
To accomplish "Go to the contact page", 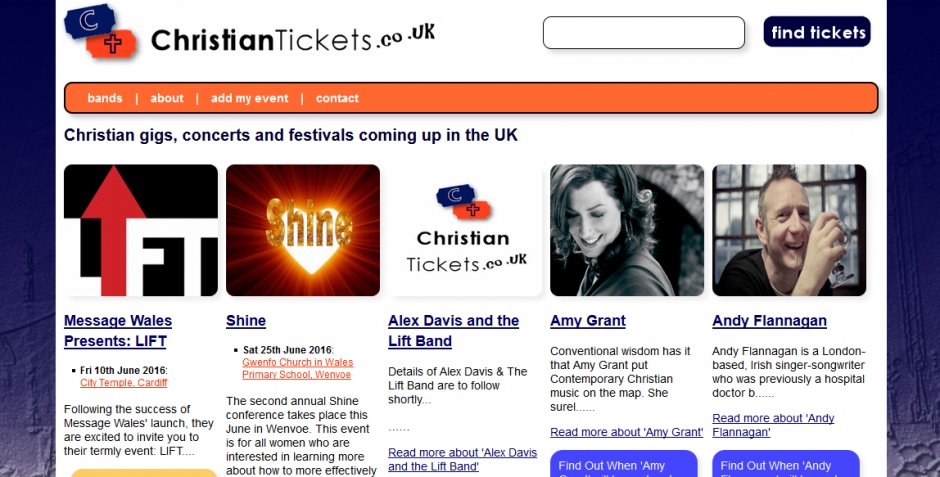I will [337, 98].
